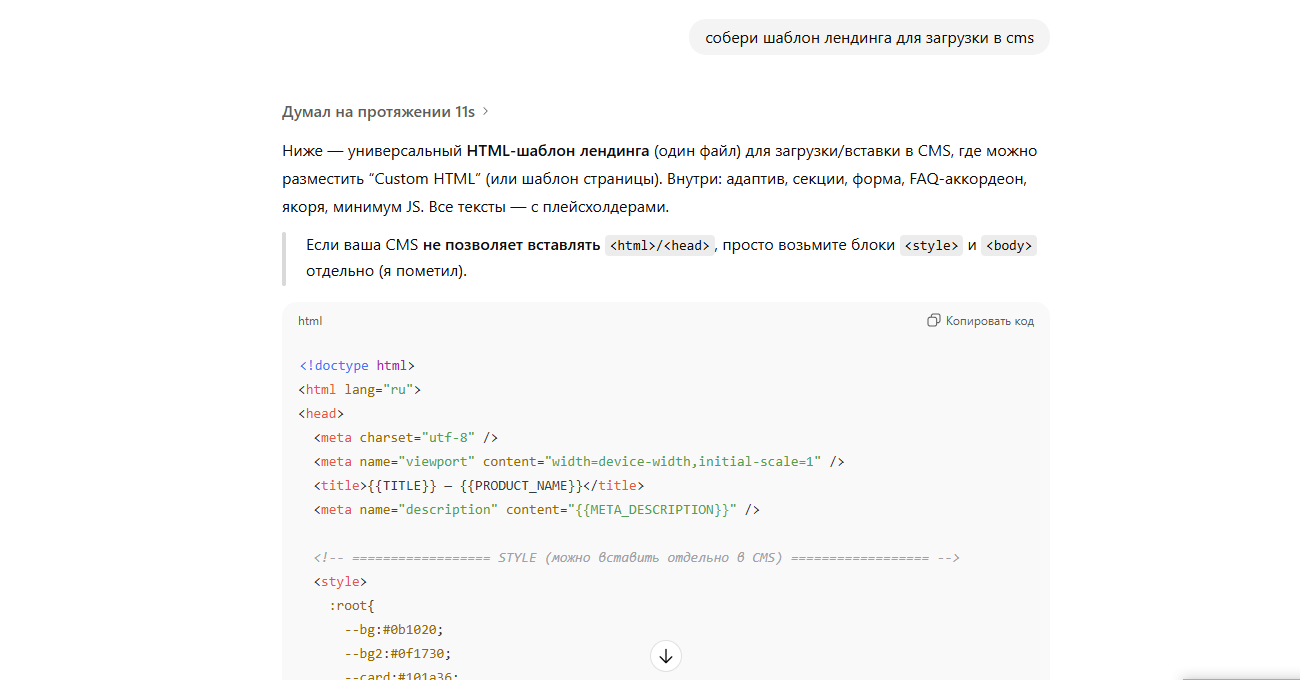Click the STYLE comment line in the code
1300x680 pixels.
pos(636,558)
